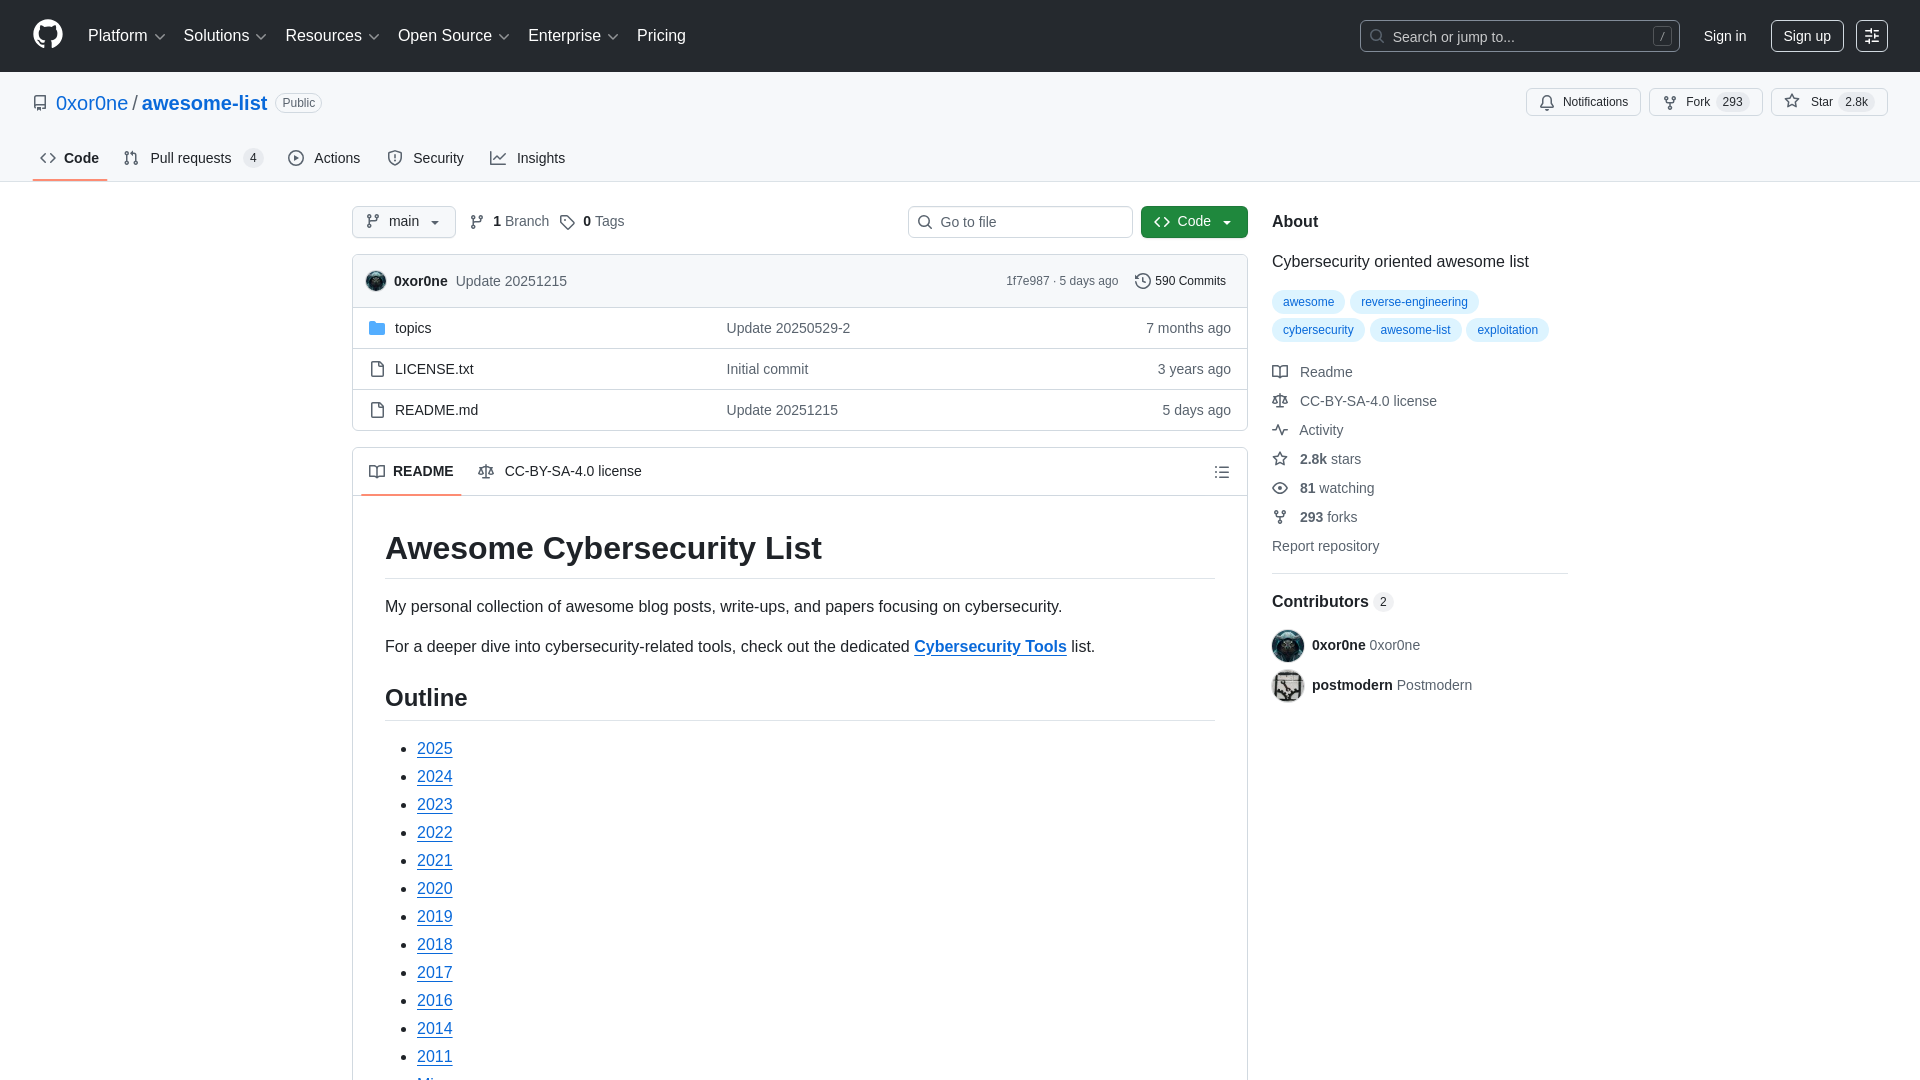Click the Sign up button
This screenshot has height=1080, width=1920.
pyautogui.click(x=1807, y=36)
